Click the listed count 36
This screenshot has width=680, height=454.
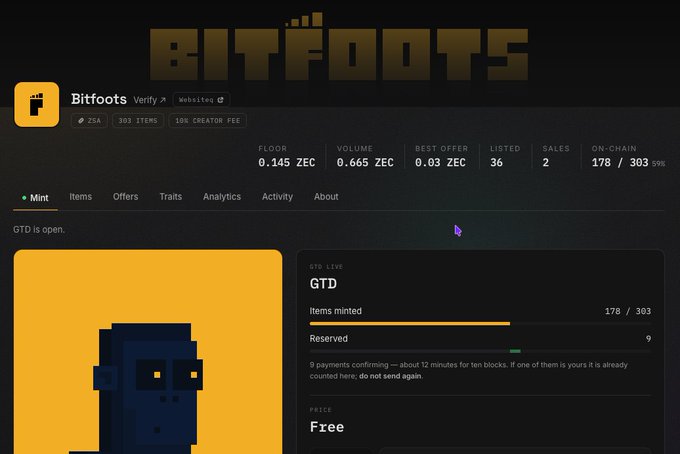point(496,163)
